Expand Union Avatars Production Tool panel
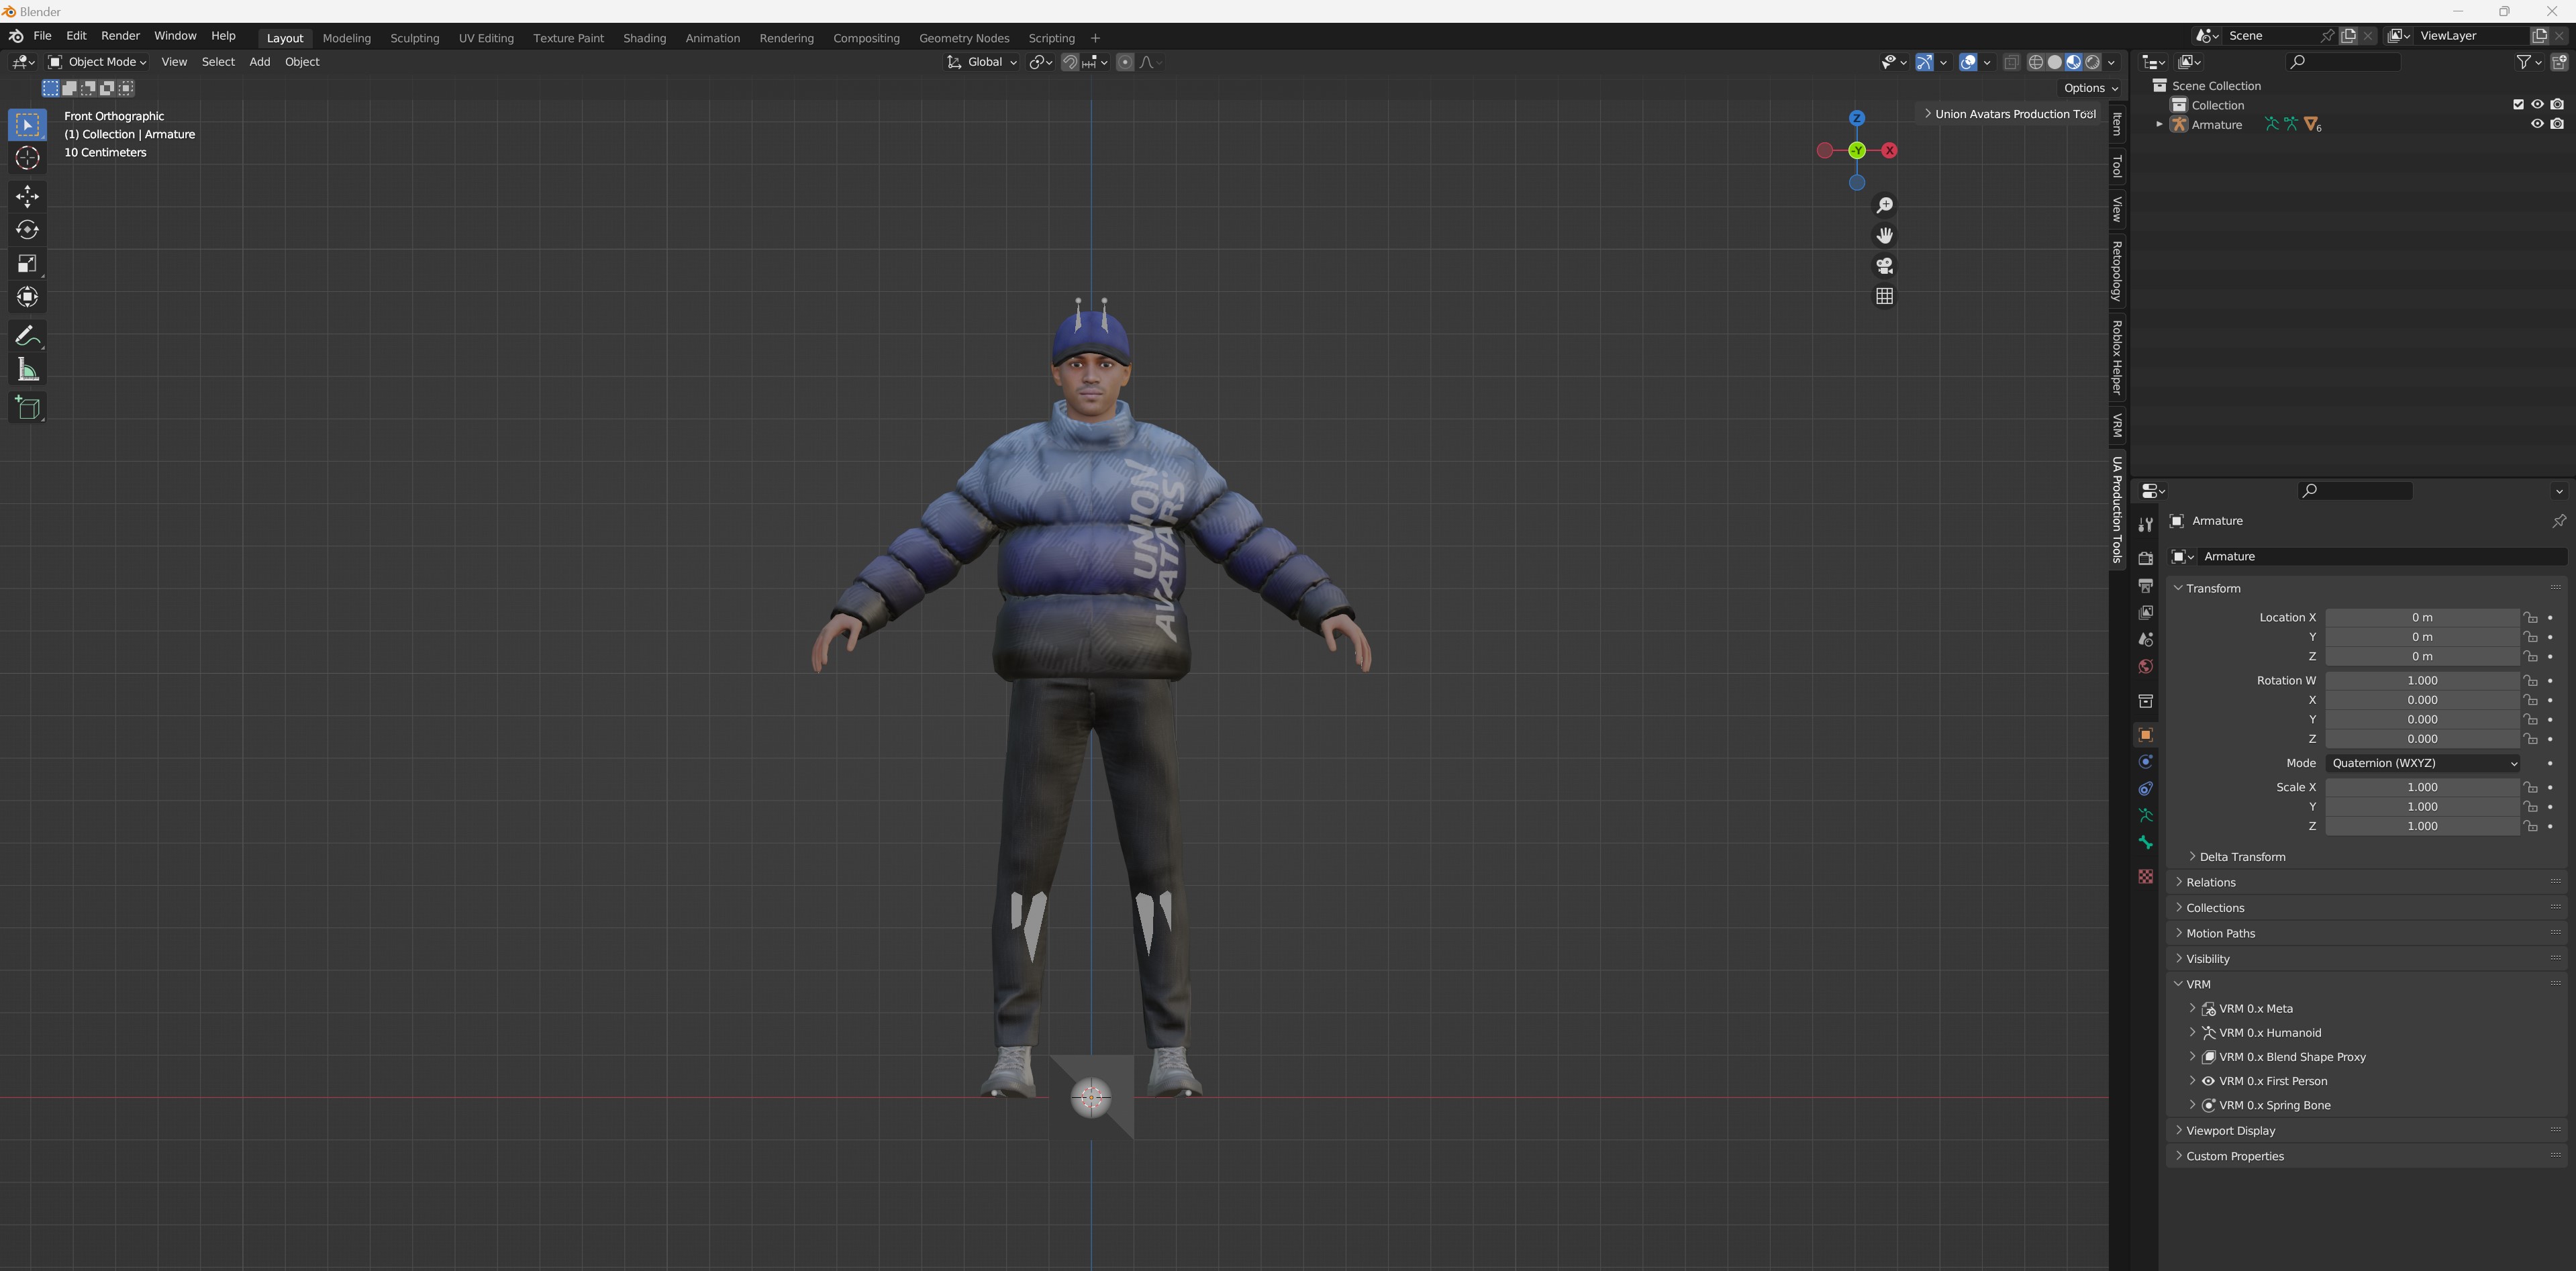2576x1271 pixels. coord(2008,114)
